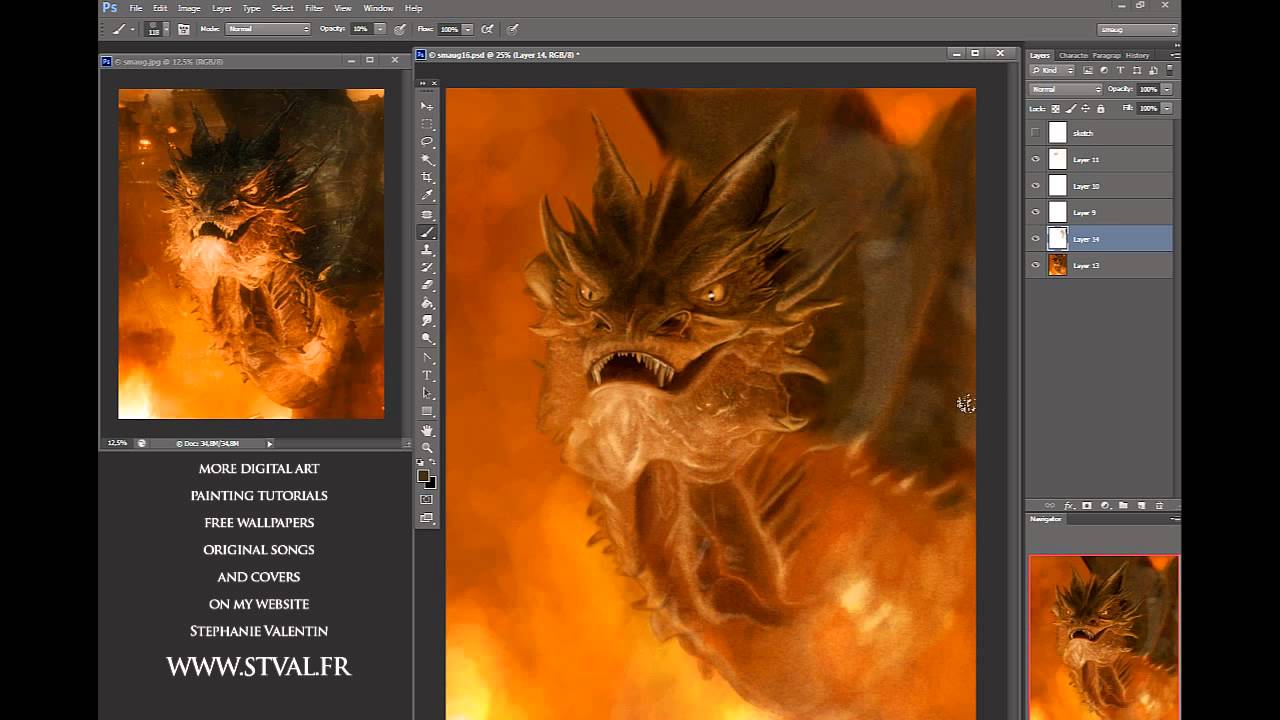This screenshot has height=720, width=1280.
Task: Select the Clone Stamp tool
Action: (x=427, y=250)
